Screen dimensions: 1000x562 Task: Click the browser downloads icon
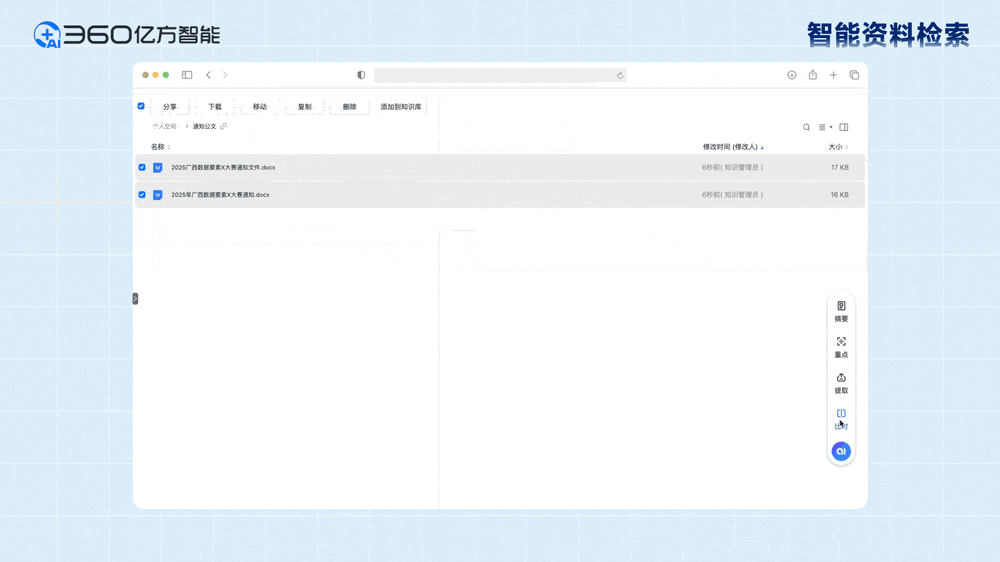click(x=792, y=75)
